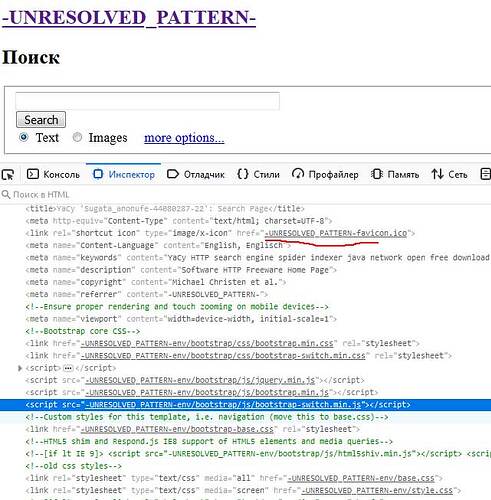Image resolution: width=491 pixels, height=500 pixels.
Task: Select the Text radio button
Action: click(x=24, y=137)
